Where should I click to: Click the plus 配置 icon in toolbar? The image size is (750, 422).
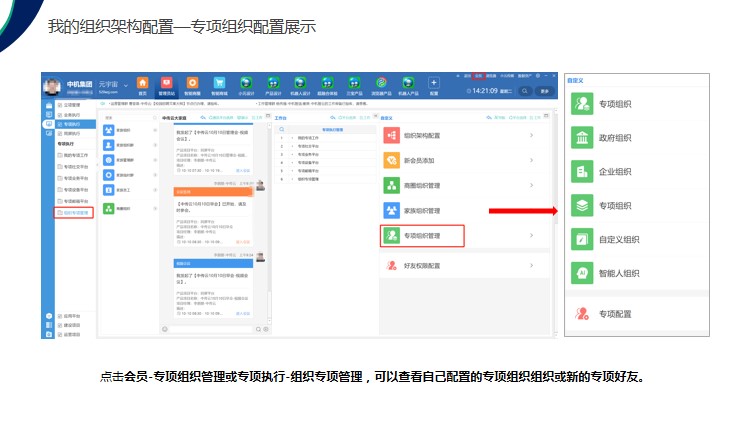click(x=433, y=83)
